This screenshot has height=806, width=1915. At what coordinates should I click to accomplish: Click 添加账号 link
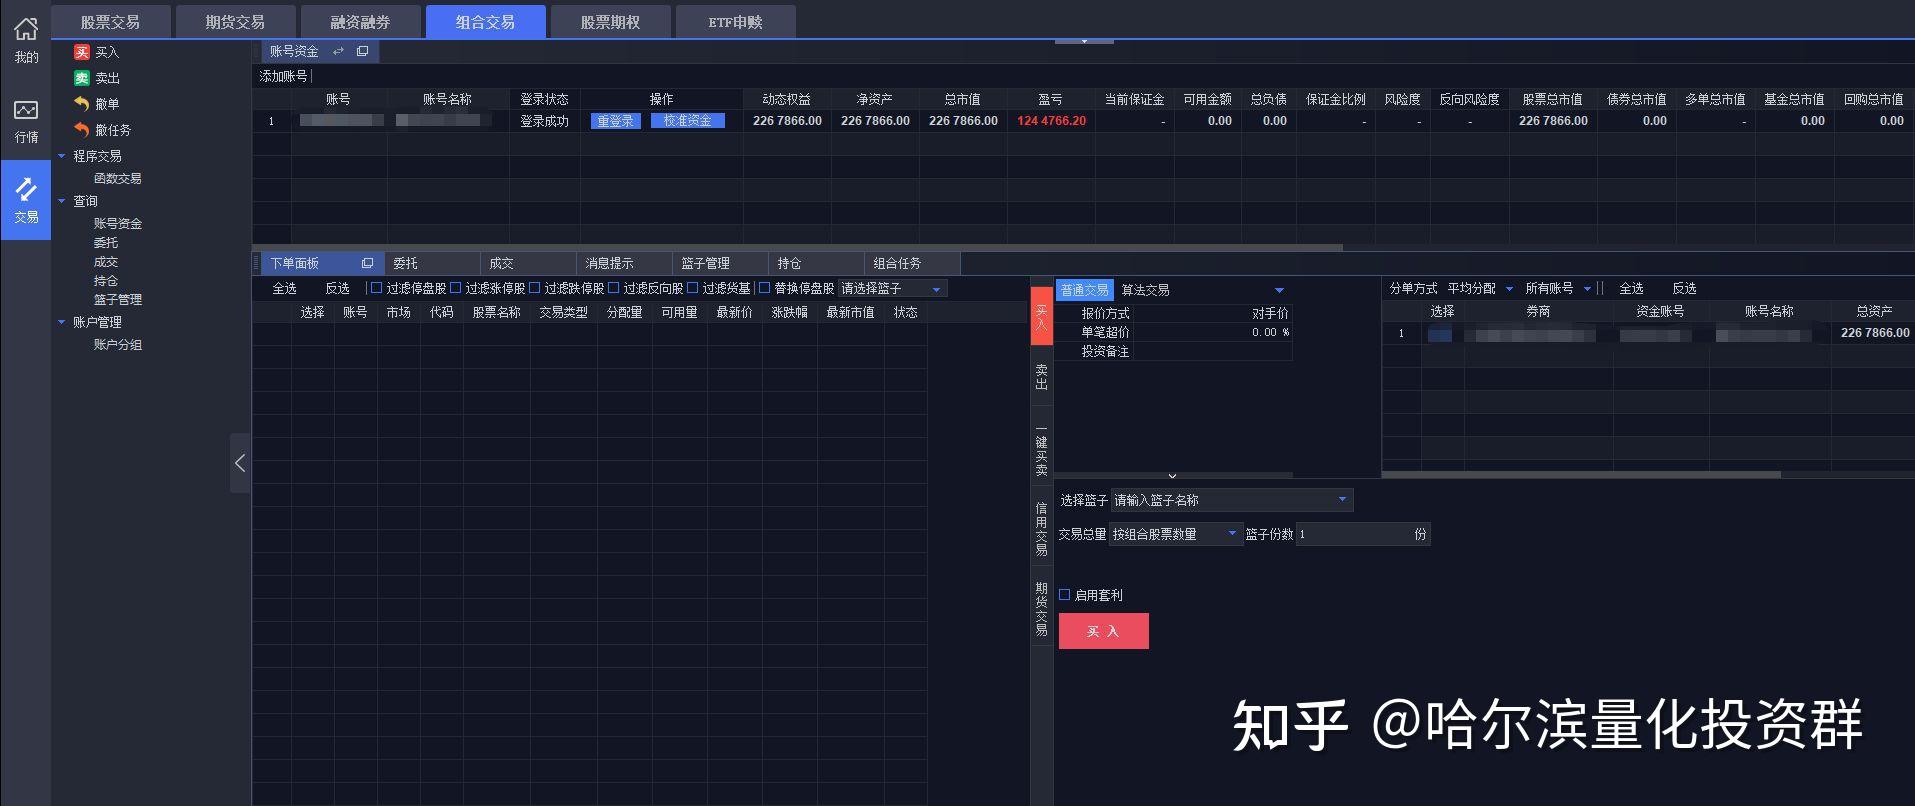pos(283,76)
